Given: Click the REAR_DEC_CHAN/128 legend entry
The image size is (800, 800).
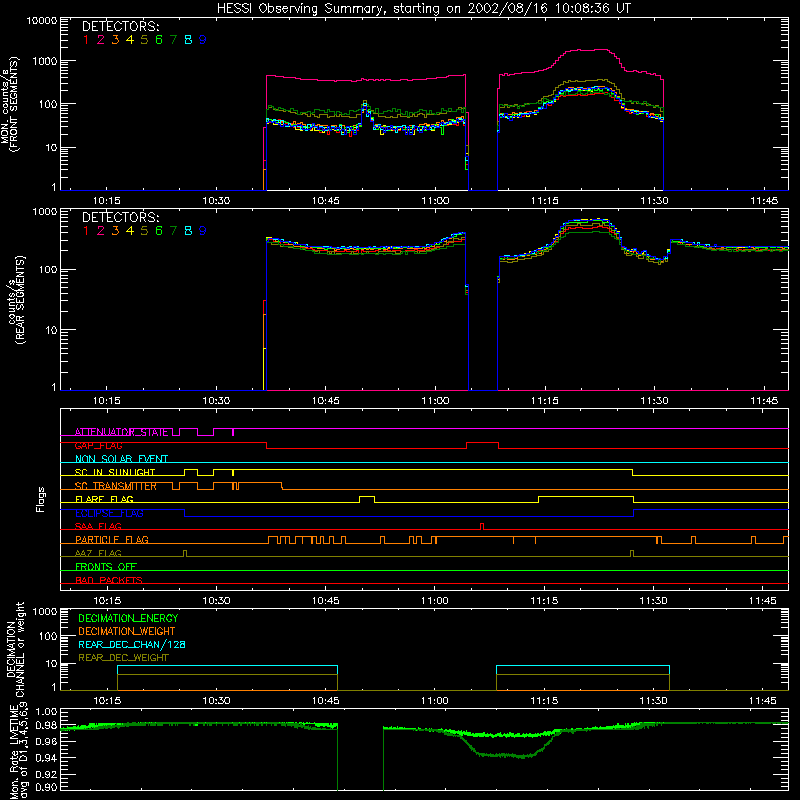Looking at the screenshot, I should click(x=132, y=644).
